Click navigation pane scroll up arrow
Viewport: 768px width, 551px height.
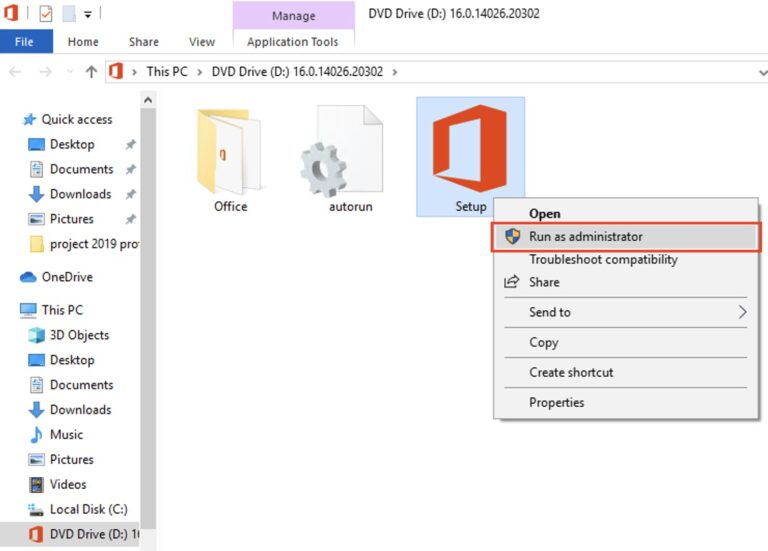(148, 100)
